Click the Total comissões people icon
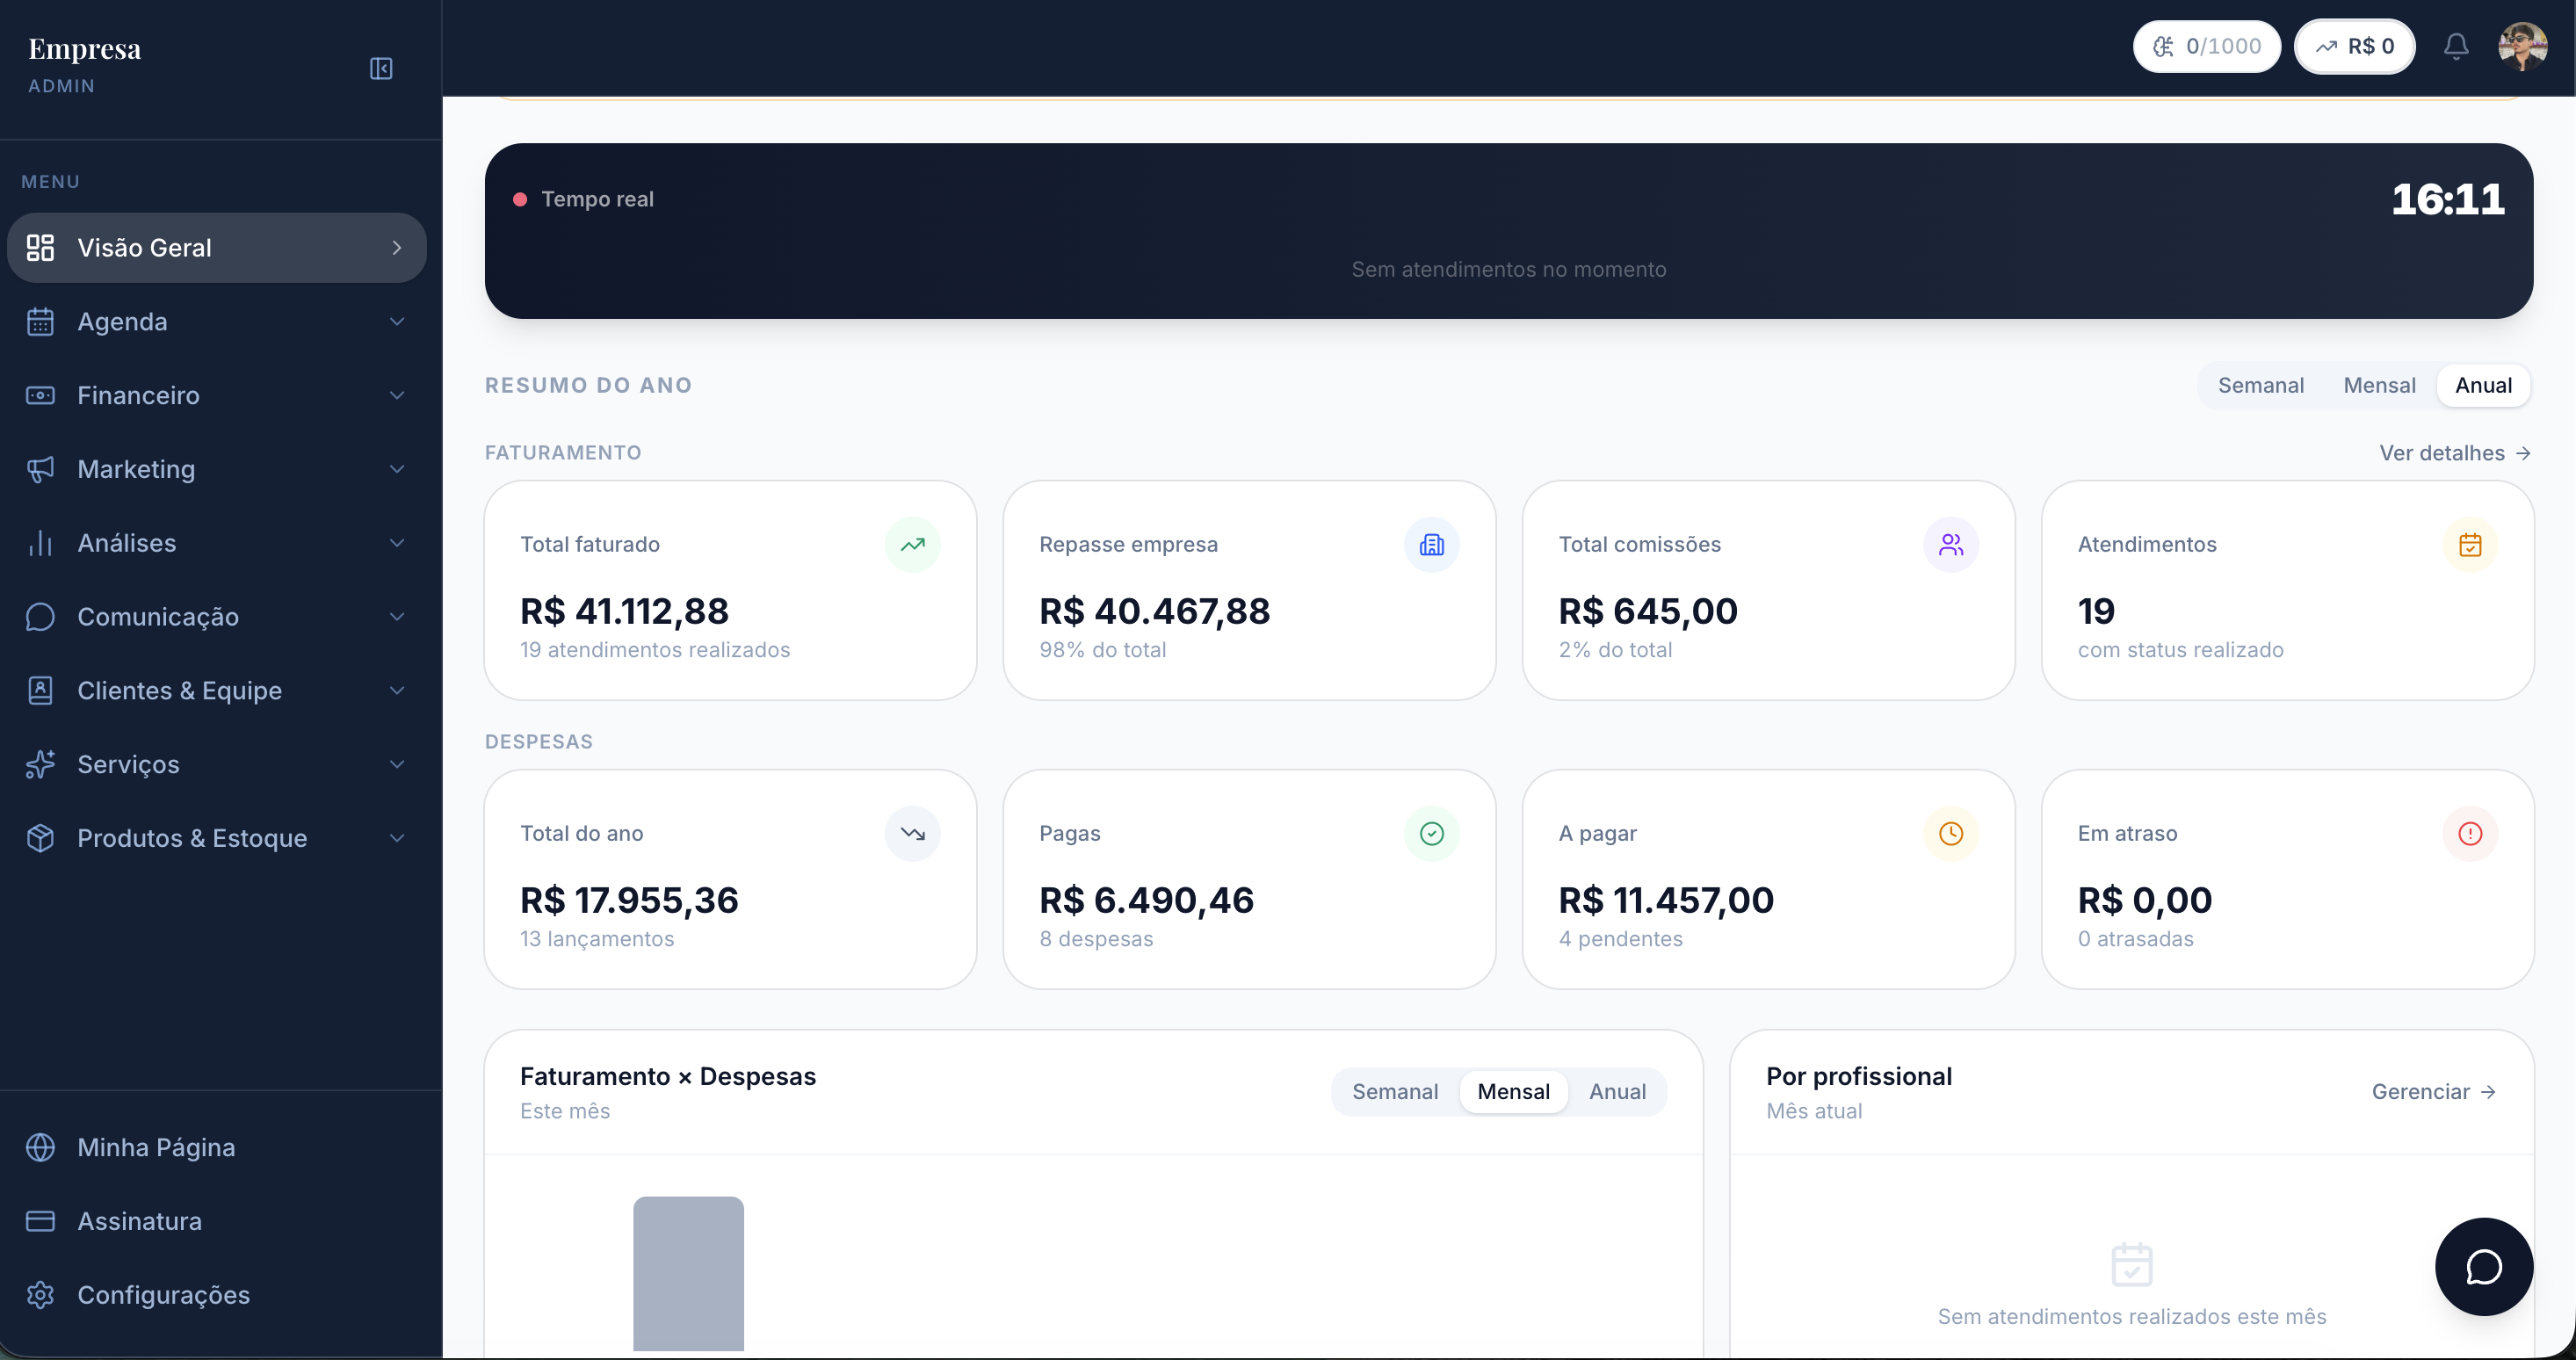Viewport: 2576px width, 1360px height. (x=1950, y=545)
